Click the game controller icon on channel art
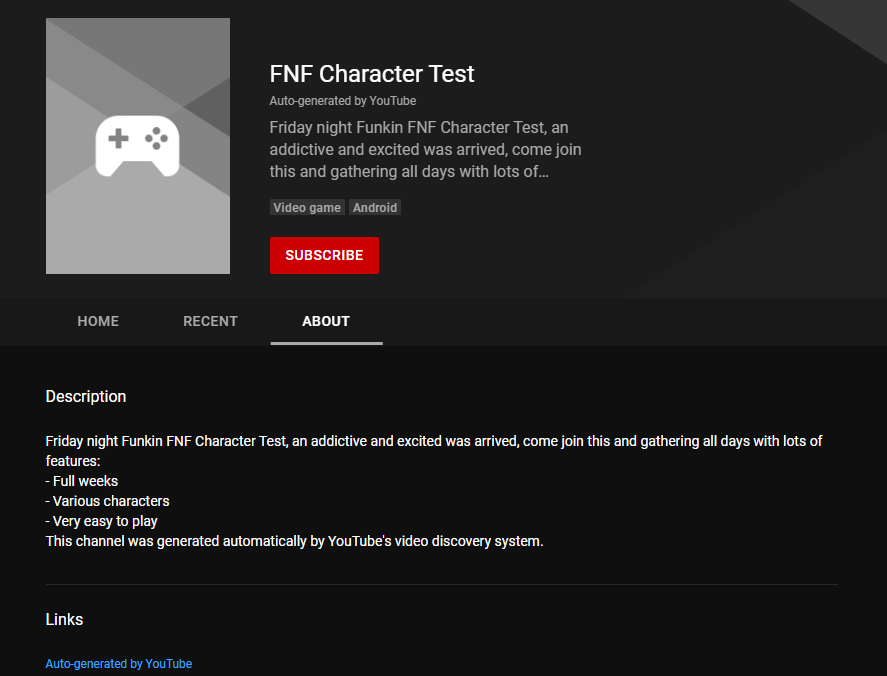 pyautogui.click(x=137, y=146)
